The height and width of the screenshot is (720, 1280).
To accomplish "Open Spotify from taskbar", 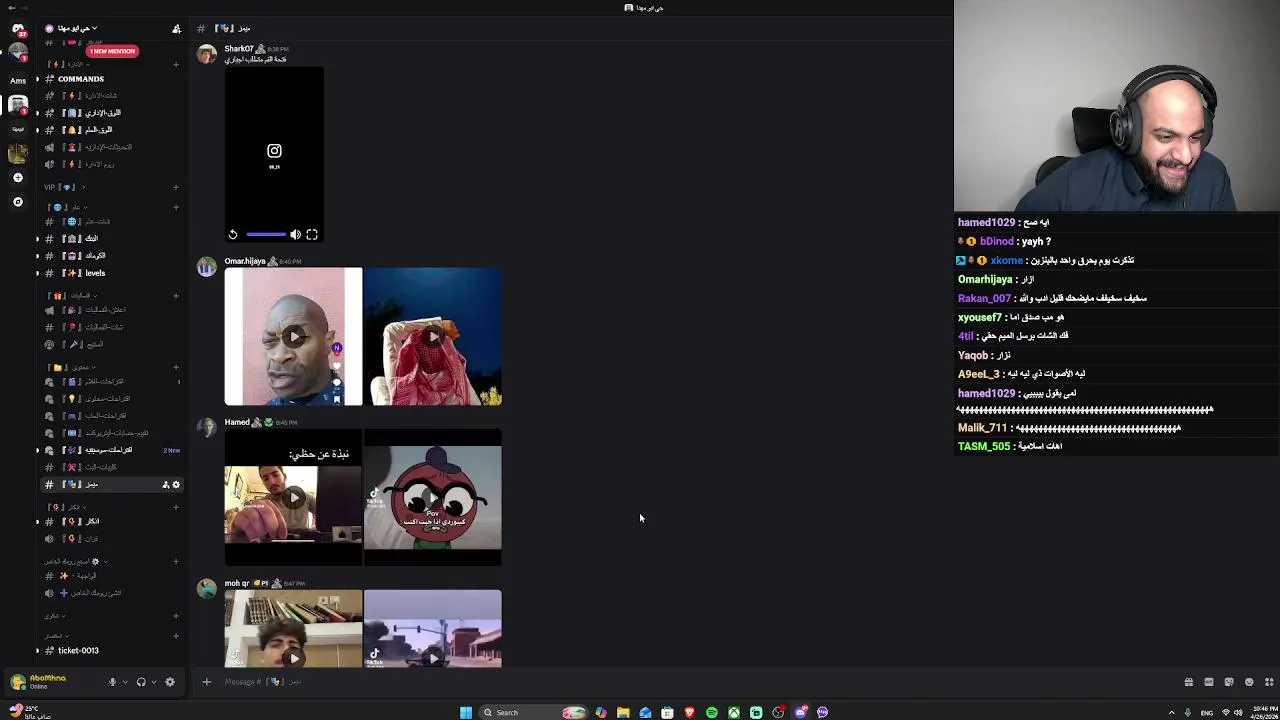I will pos(711,712).
